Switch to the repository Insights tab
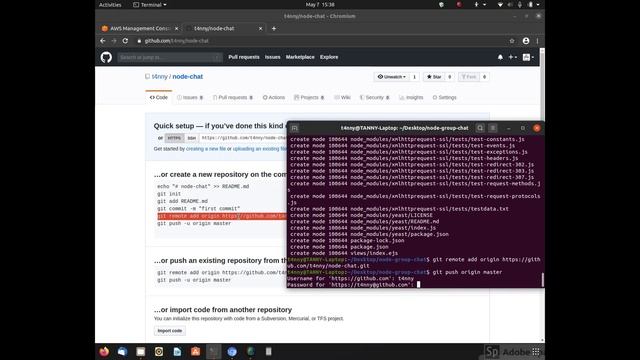The image size is (640, 360). click(x=411, y=98)
